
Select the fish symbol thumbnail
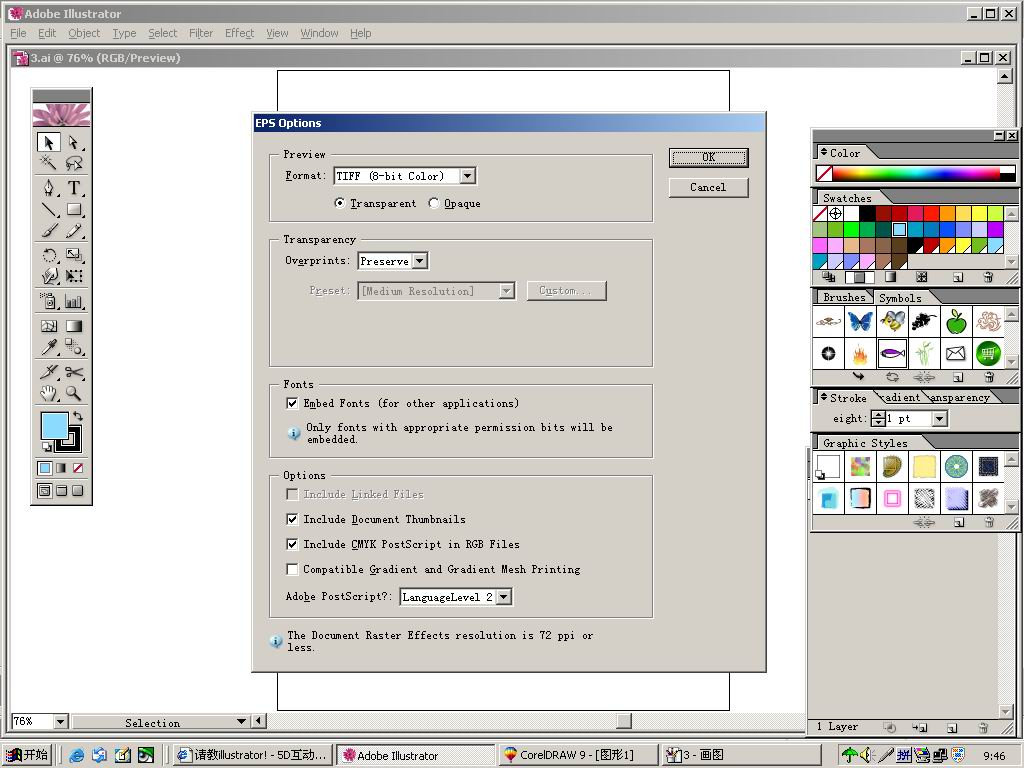click(892, 354)
